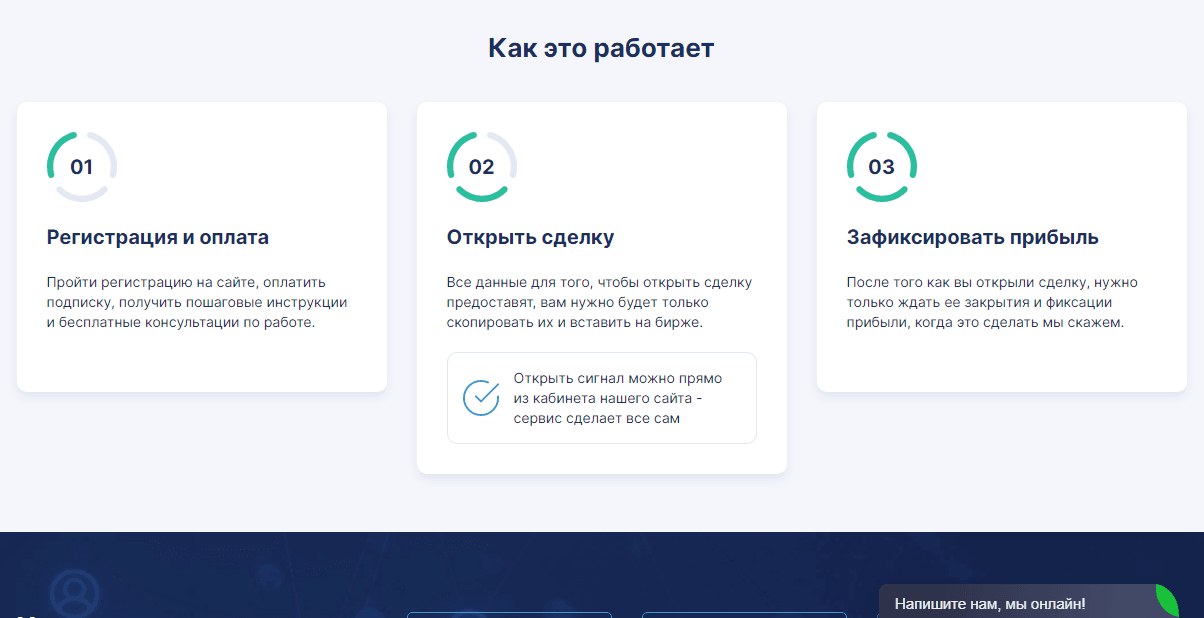
Task: Click the "Все данные для того" description paragraph
Action: (x=599, y=302)
